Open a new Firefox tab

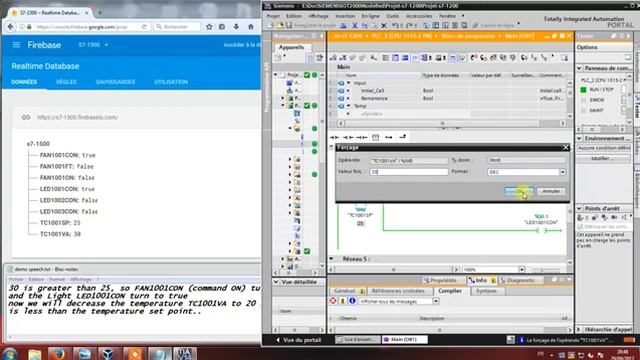tap(100, 13)
